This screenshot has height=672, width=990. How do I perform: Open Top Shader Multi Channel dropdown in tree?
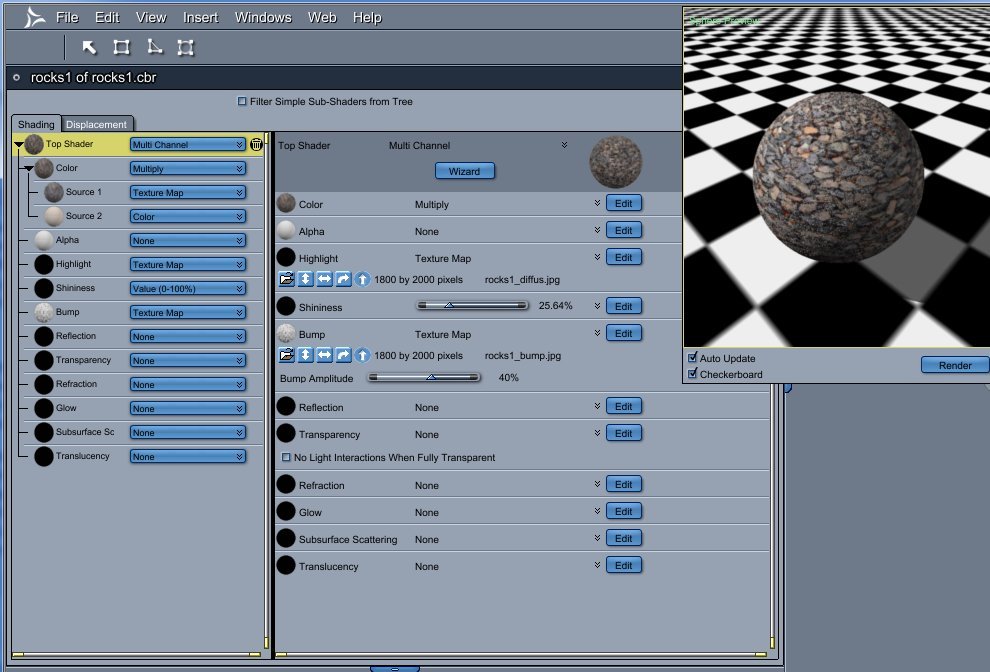coord(188,145)
